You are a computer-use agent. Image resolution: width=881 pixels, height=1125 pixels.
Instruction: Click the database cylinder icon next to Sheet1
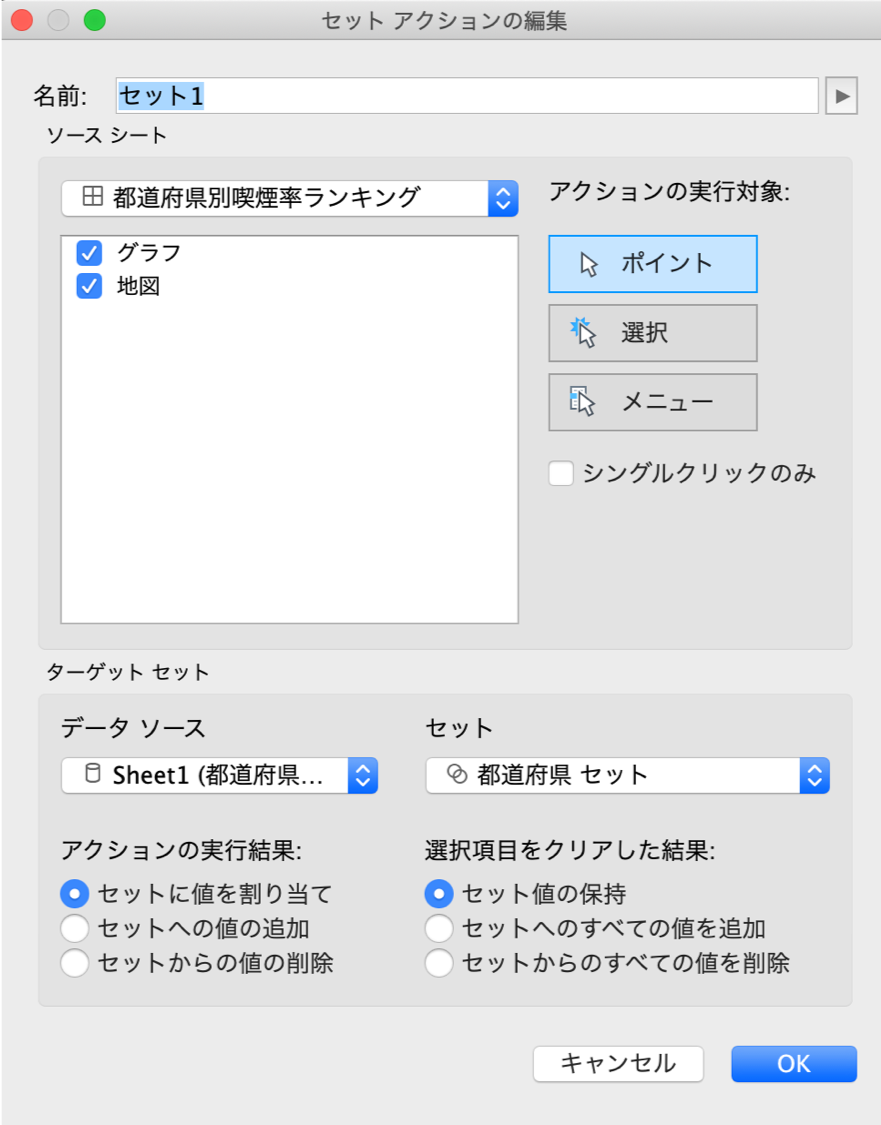pos(92,774)
